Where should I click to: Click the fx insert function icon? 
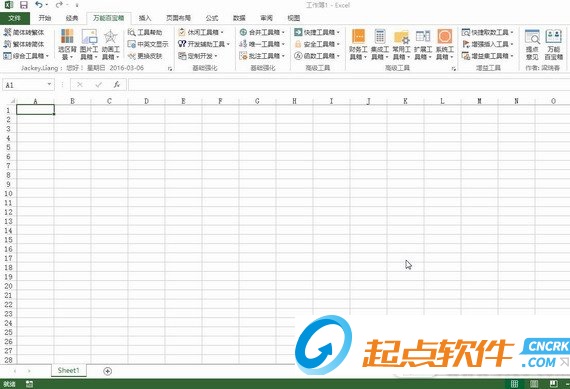(117, 85)
